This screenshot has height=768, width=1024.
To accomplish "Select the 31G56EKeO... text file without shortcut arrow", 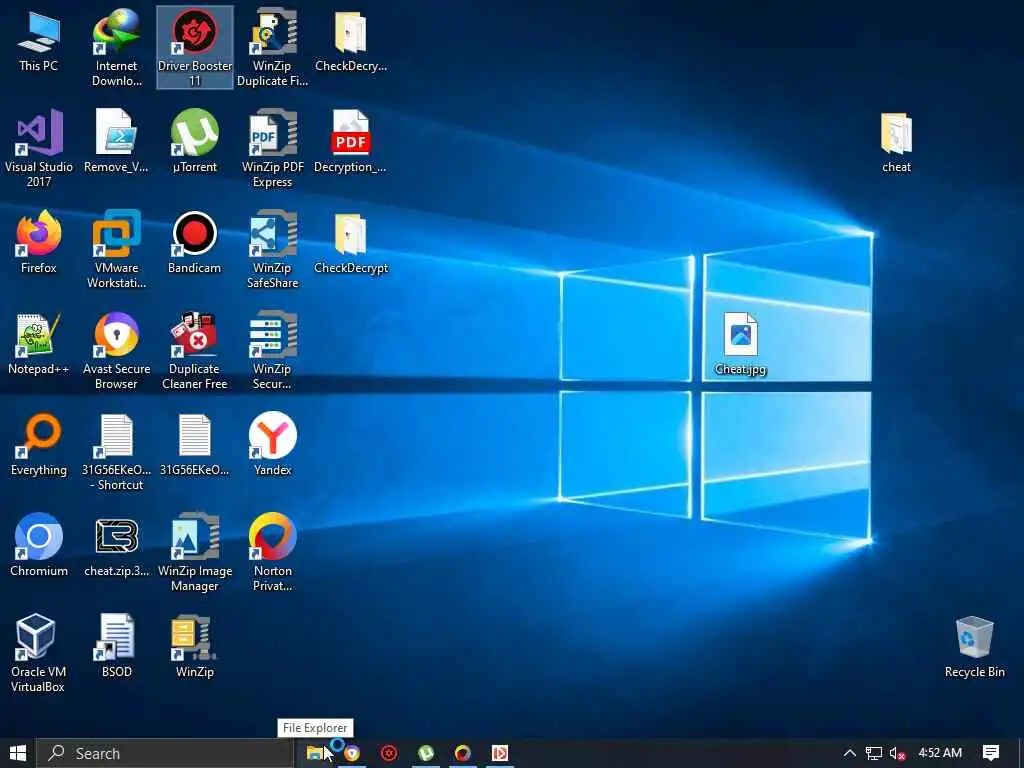I will [195, 445].
